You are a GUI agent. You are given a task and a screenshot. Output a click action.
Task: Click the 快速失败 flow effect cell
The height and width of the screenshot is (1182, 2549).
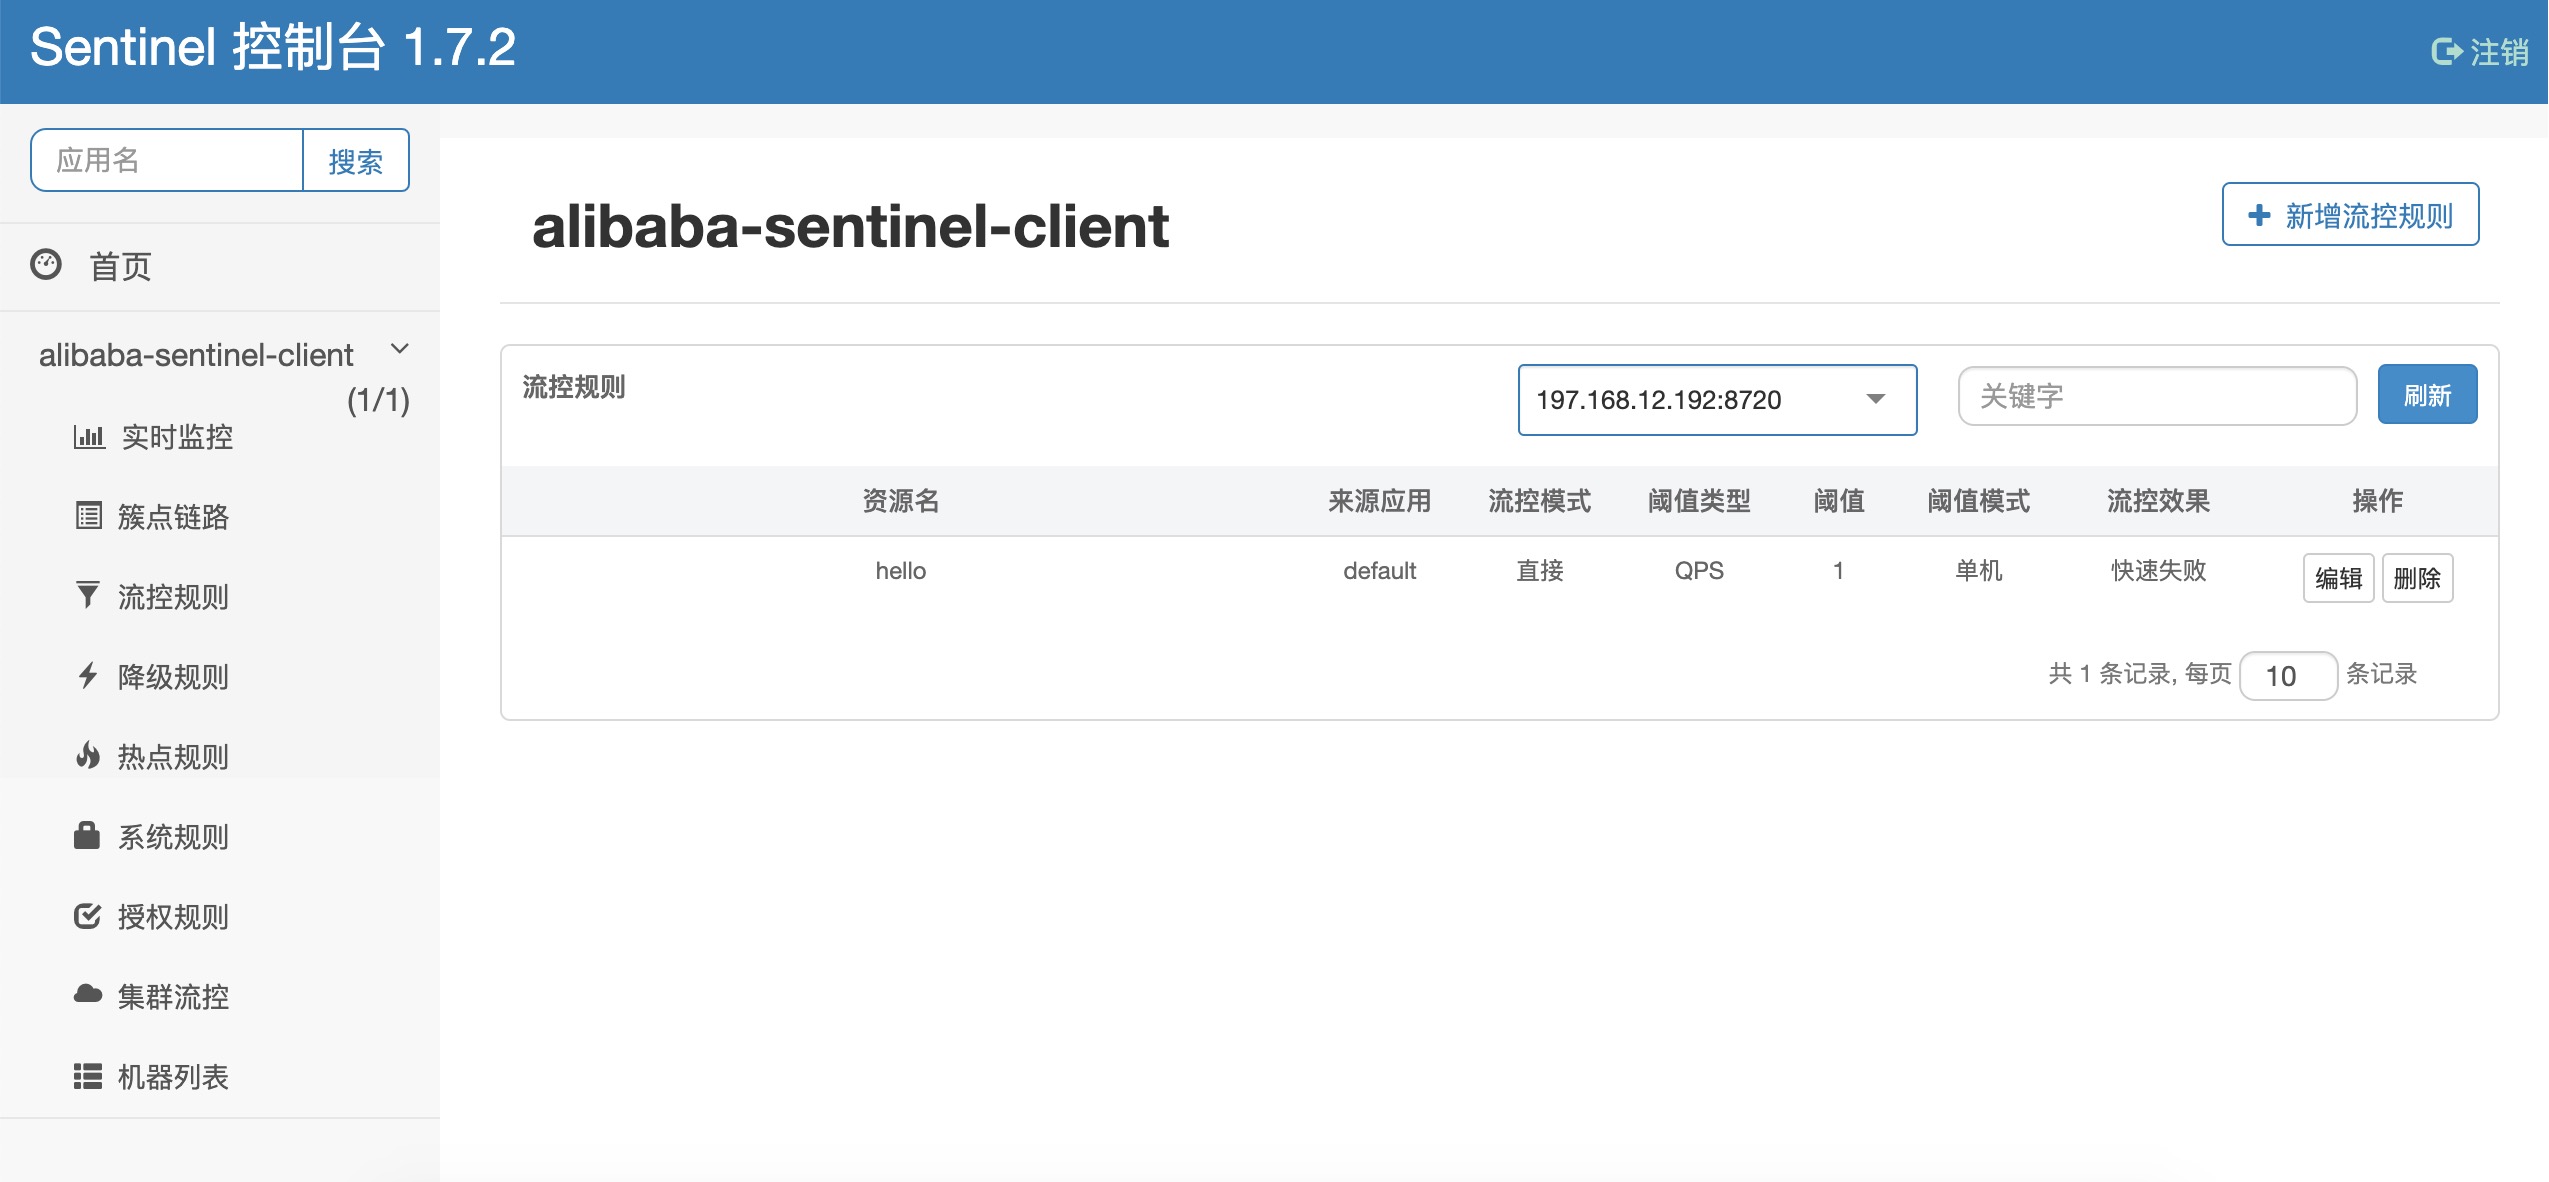2158,570
